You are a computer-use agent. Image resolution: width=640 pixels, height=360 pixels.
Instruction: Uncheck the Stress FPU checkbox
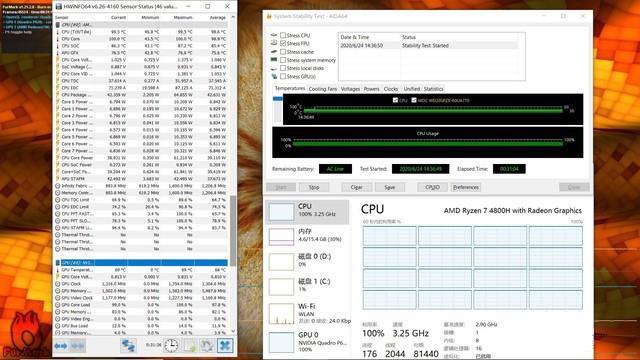[283, 43]
